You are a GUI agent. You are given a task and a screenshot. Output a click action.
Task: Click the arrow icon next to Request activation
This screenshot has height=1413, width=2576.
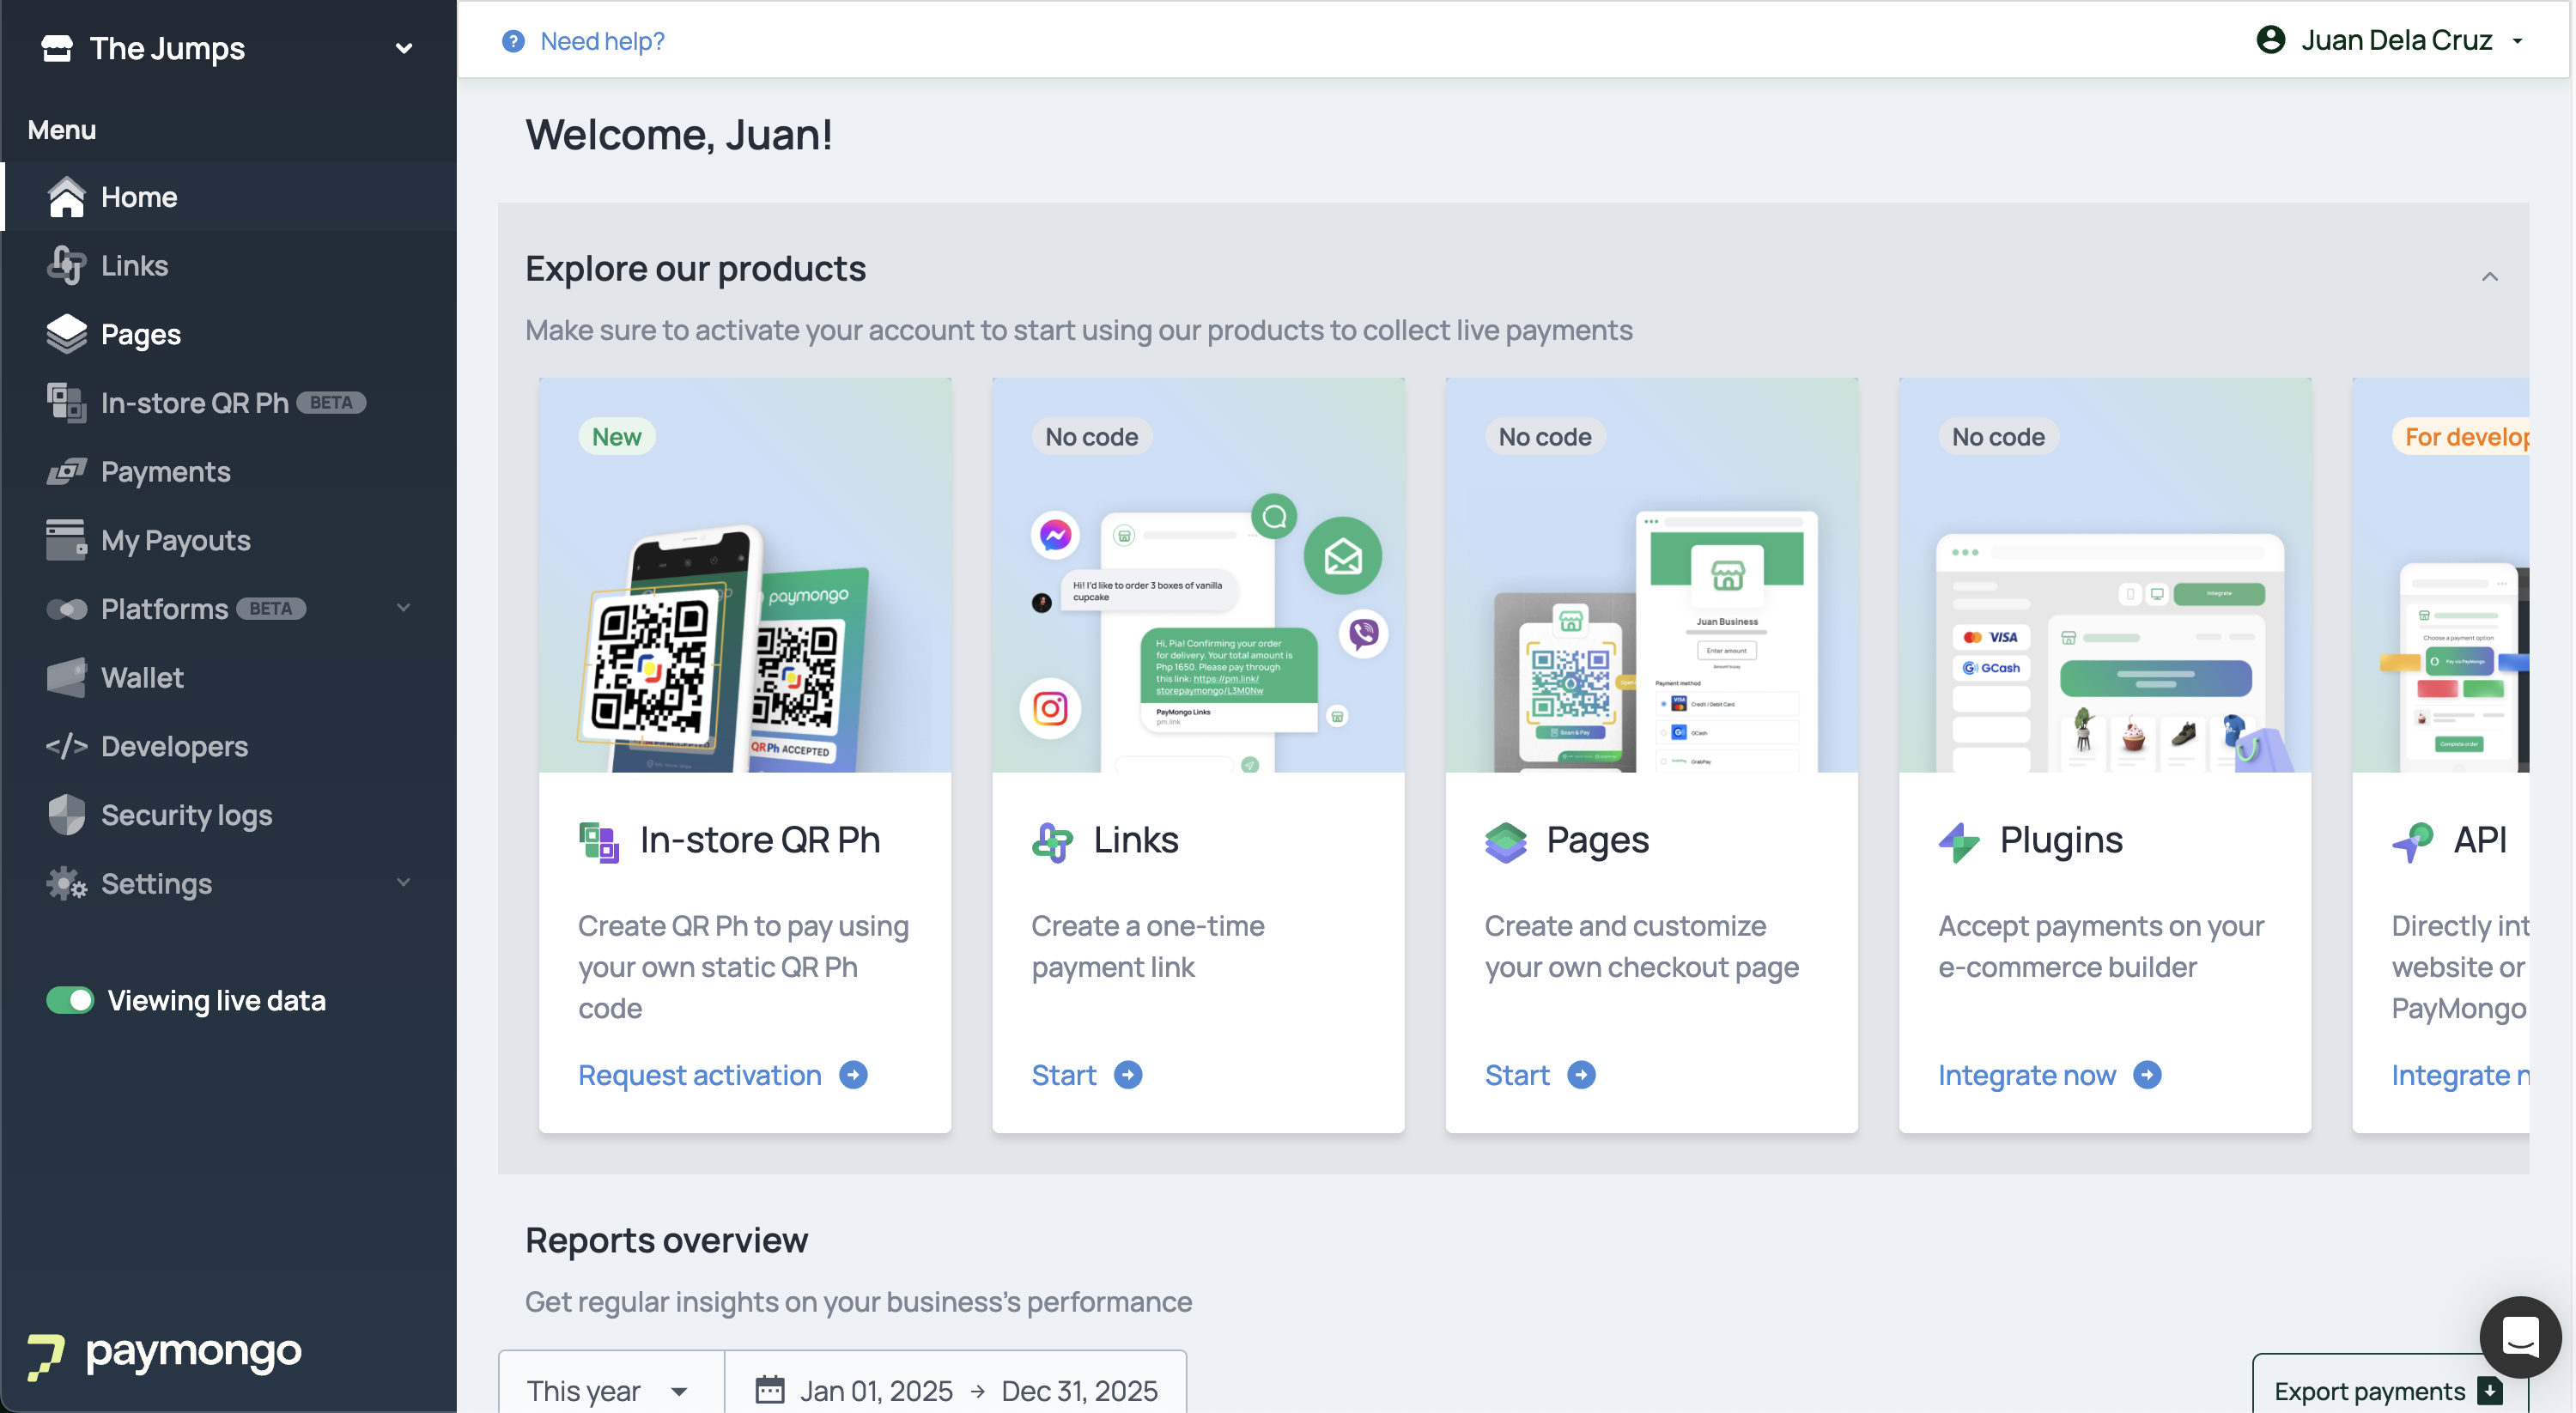[x=853, y=1075]
